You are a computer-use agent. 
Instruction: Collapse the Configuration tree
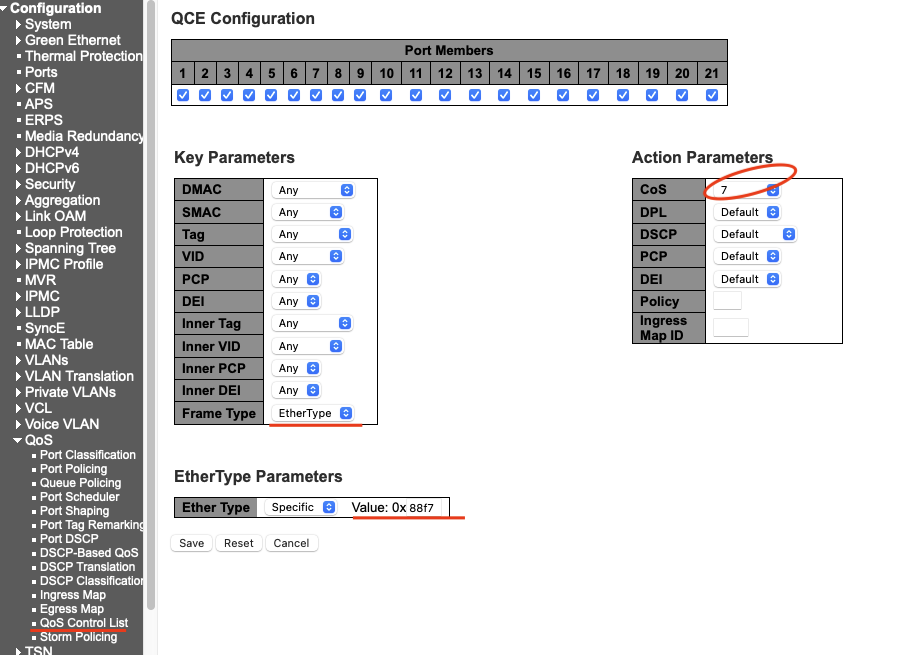pos(3,8)
